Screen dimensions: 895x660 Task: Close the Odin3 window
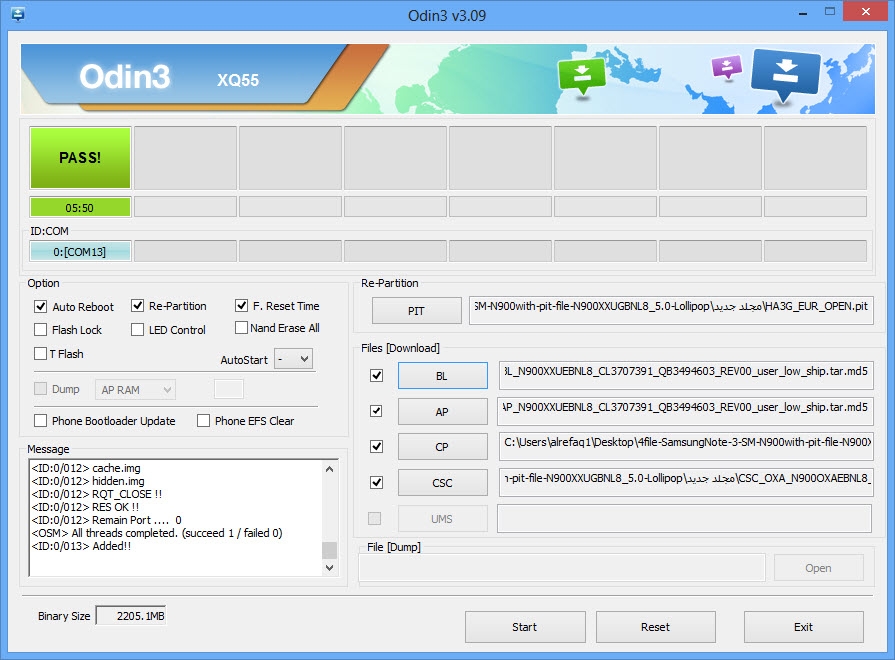click(x=866, y=11)
